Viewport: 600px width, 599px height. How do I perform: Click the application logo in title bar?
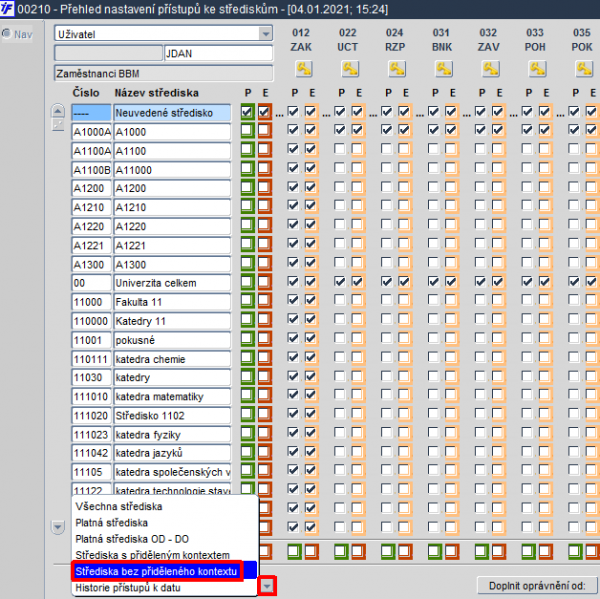coord(7,8)
